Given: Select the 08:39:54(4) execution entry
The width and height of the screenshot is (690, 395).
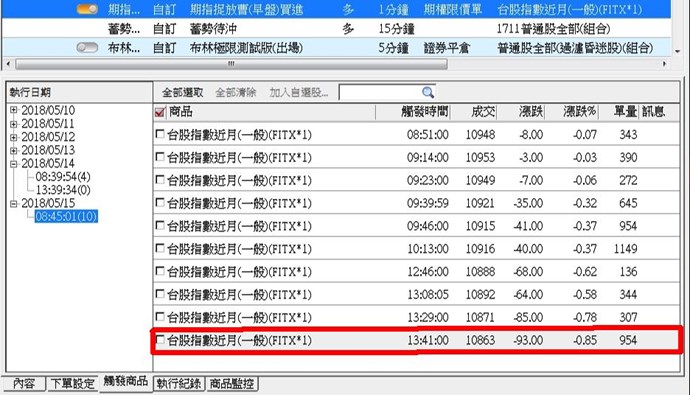Looking at the screenshot, I should point(63,177).
